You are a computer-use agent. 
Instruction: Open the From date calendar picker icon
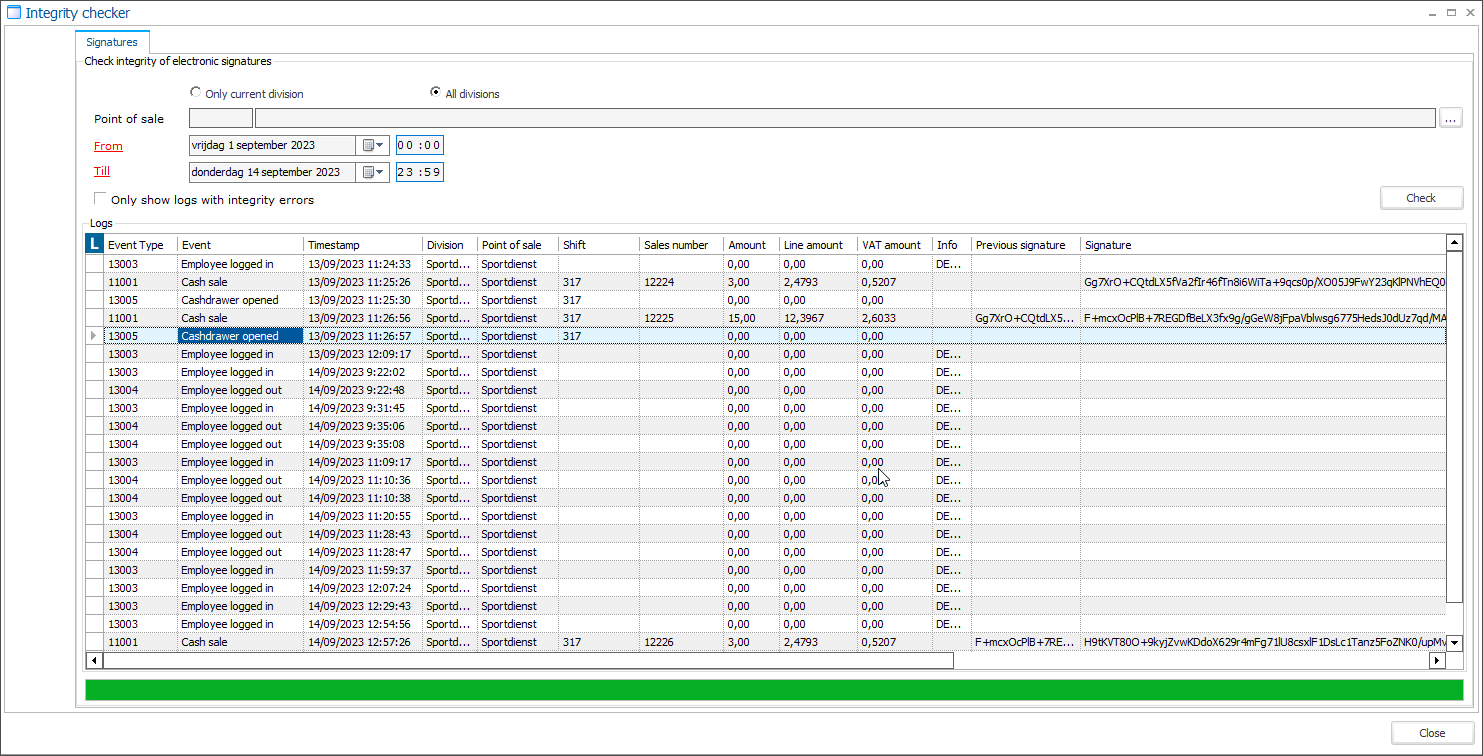tap(368, 145)
